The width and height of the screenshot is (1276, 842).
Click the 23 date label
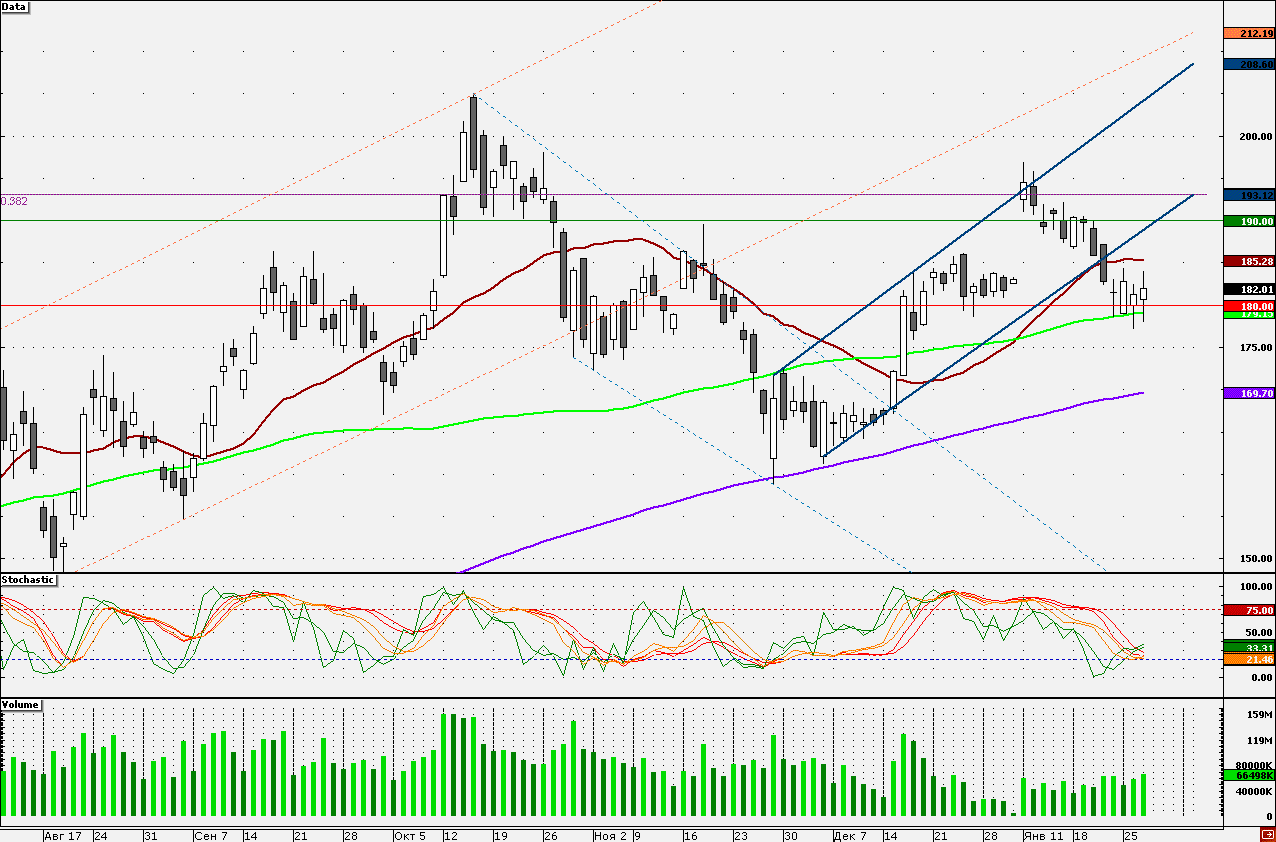740,835
